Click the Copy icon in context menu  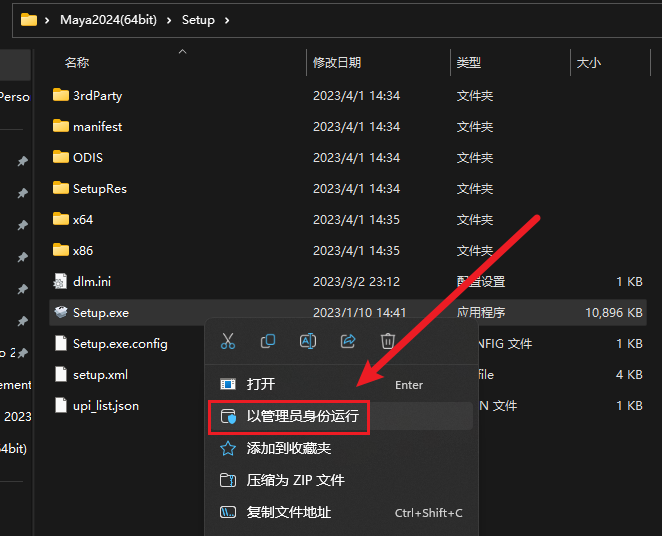268,341
